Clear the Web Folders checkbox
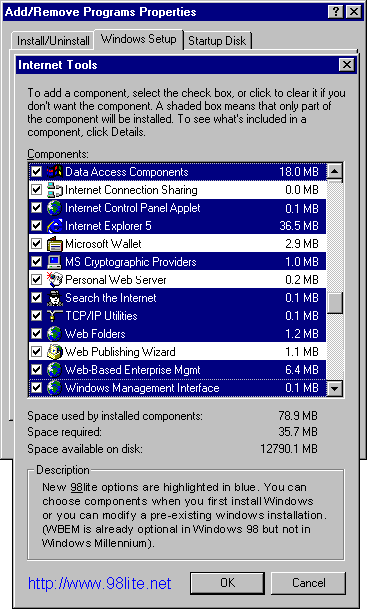 tap(37, 334)
